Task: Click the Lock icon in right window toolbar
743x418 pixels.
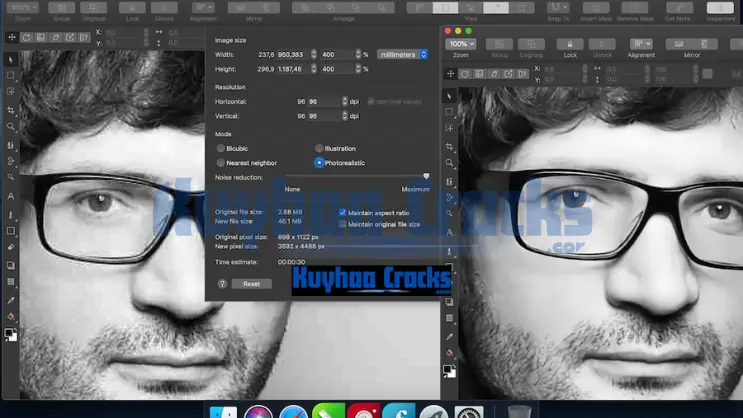Action: pyautogui.click(x=569, y=44)
